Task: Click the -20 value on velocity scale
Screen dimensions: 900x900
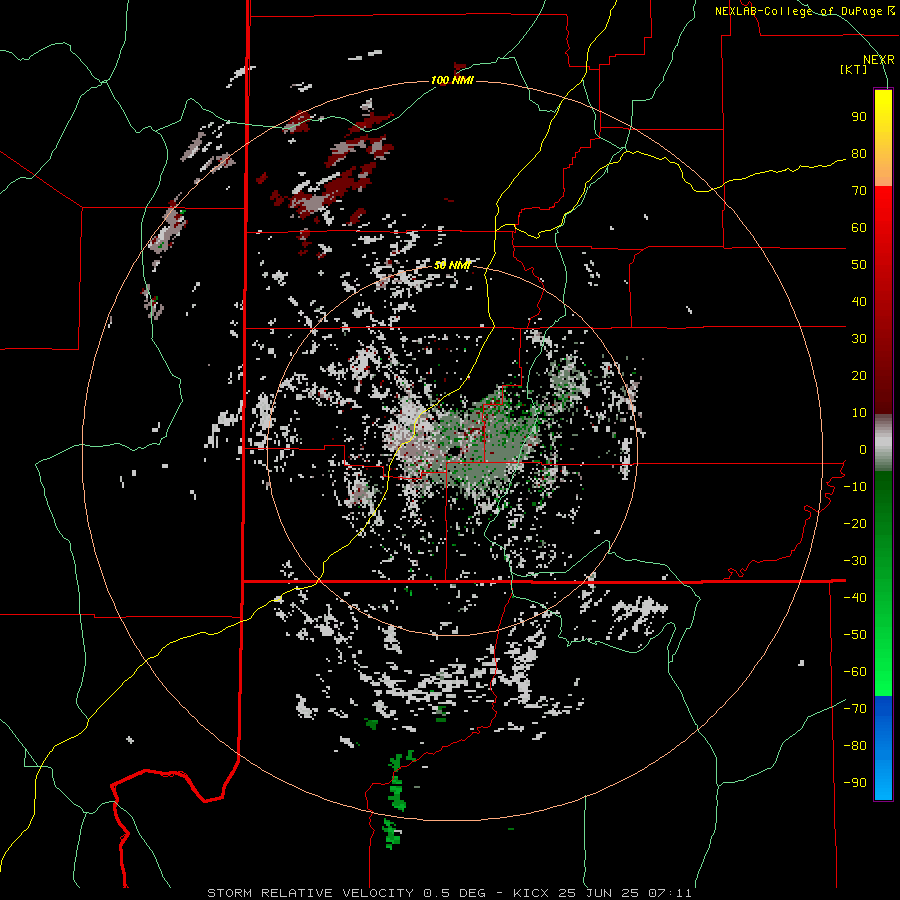Action: point(855,523)
